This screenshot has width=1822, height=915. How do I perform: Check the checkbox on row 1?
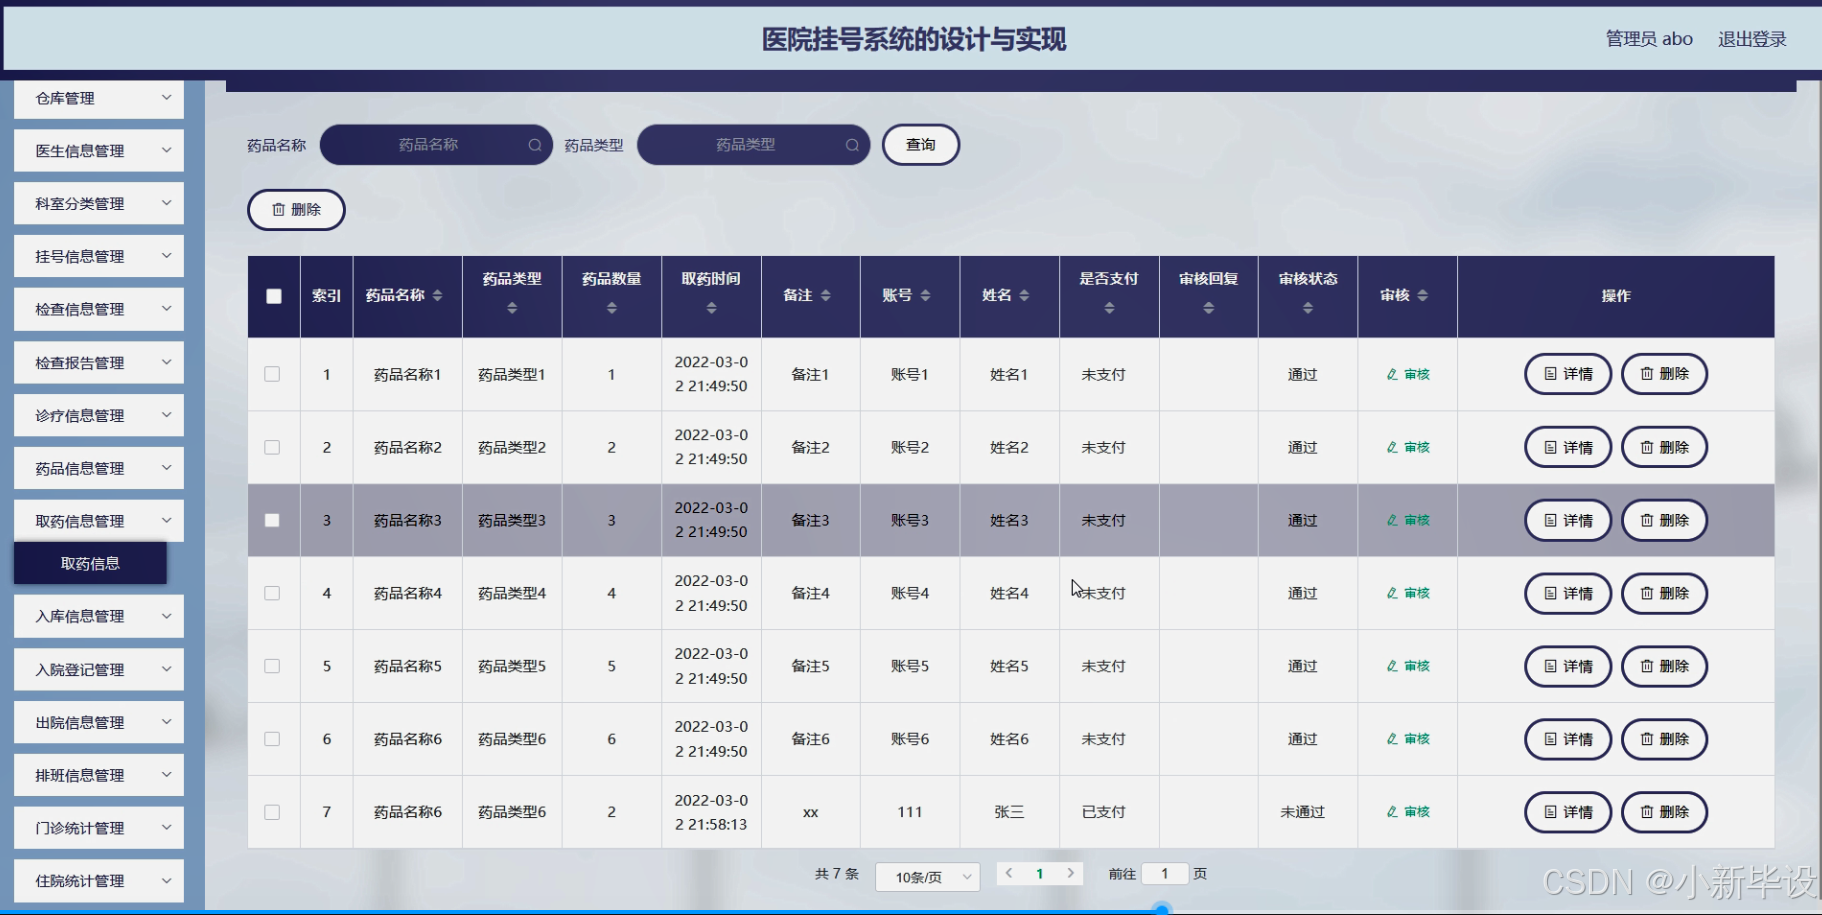pyautogui.click(x=272, y=374)
